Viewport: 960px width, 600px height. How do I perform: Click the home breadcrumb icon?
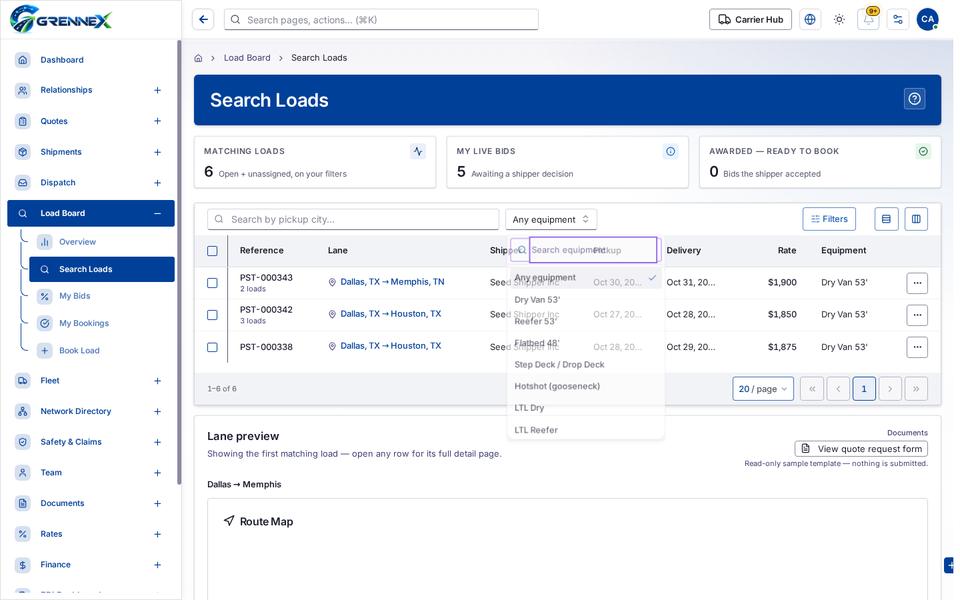(198, 58)
